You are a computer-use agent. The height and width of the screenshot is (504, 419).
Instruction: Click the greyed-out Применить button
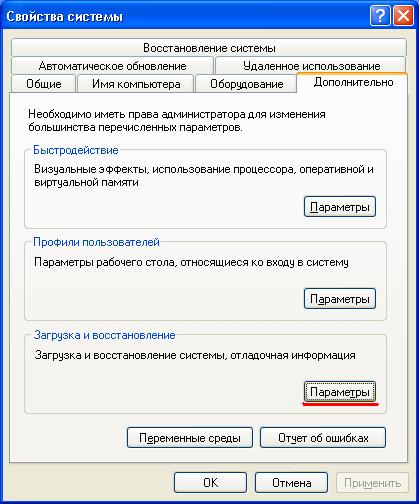coord(372,482)
